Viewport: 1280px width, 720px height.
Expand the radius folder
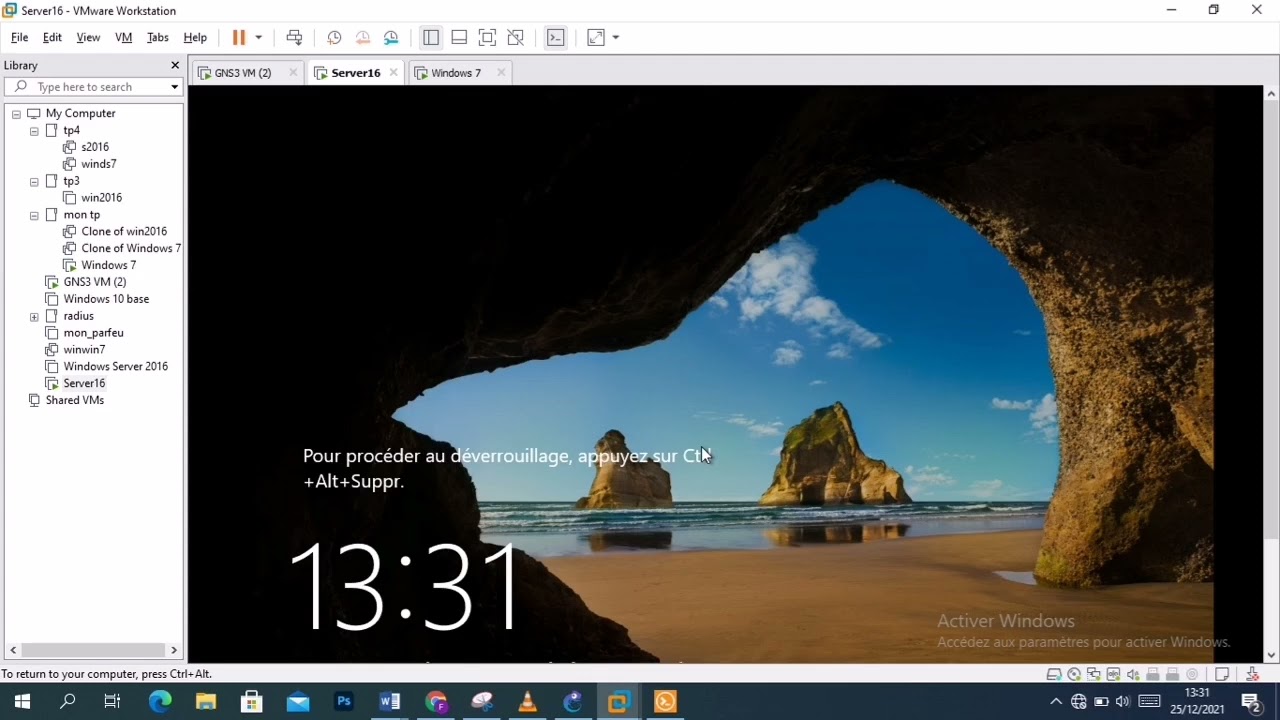34,317
